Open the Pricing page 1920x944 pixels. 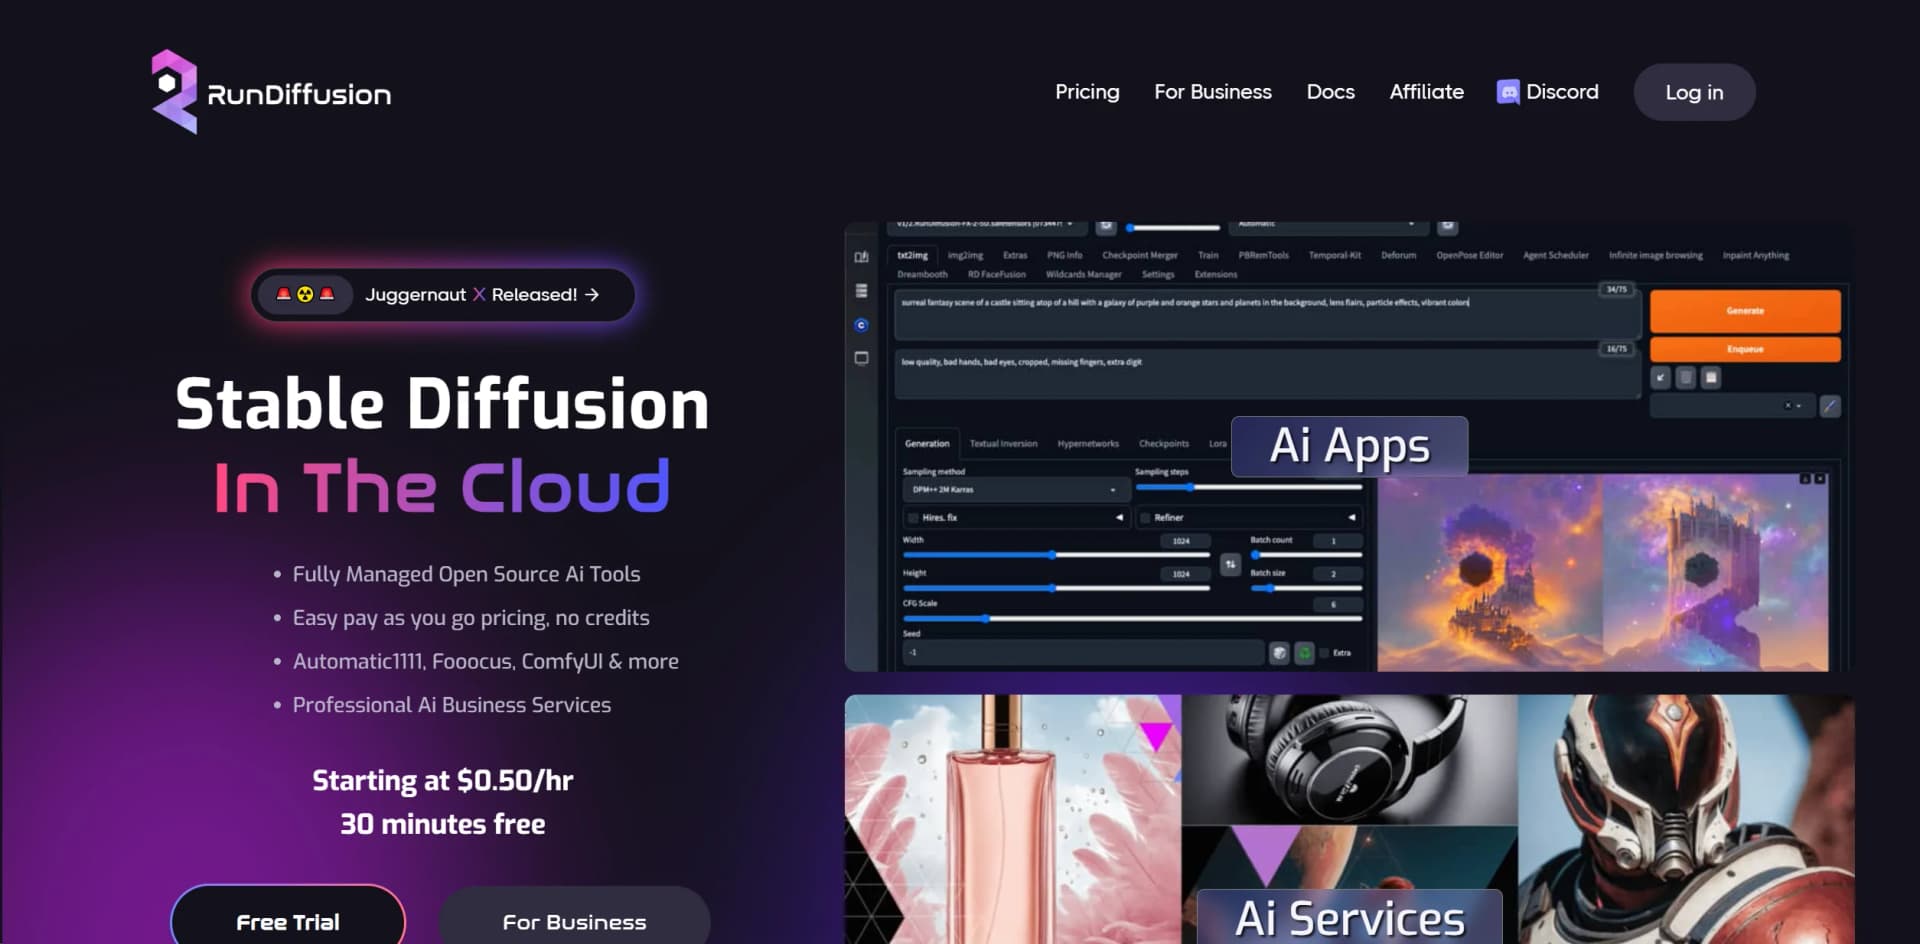coord(1087,92)
